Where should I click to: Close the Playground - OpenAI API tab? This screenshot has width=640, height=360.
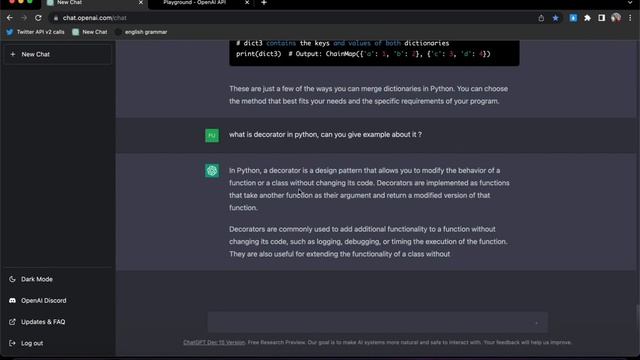click(x=247, y=3)
